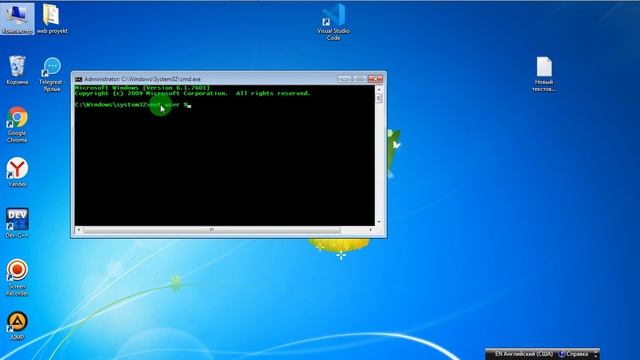The image size is (640, 360).
Task: Maximize the cmd.exe window
Action: pos(359,79)
